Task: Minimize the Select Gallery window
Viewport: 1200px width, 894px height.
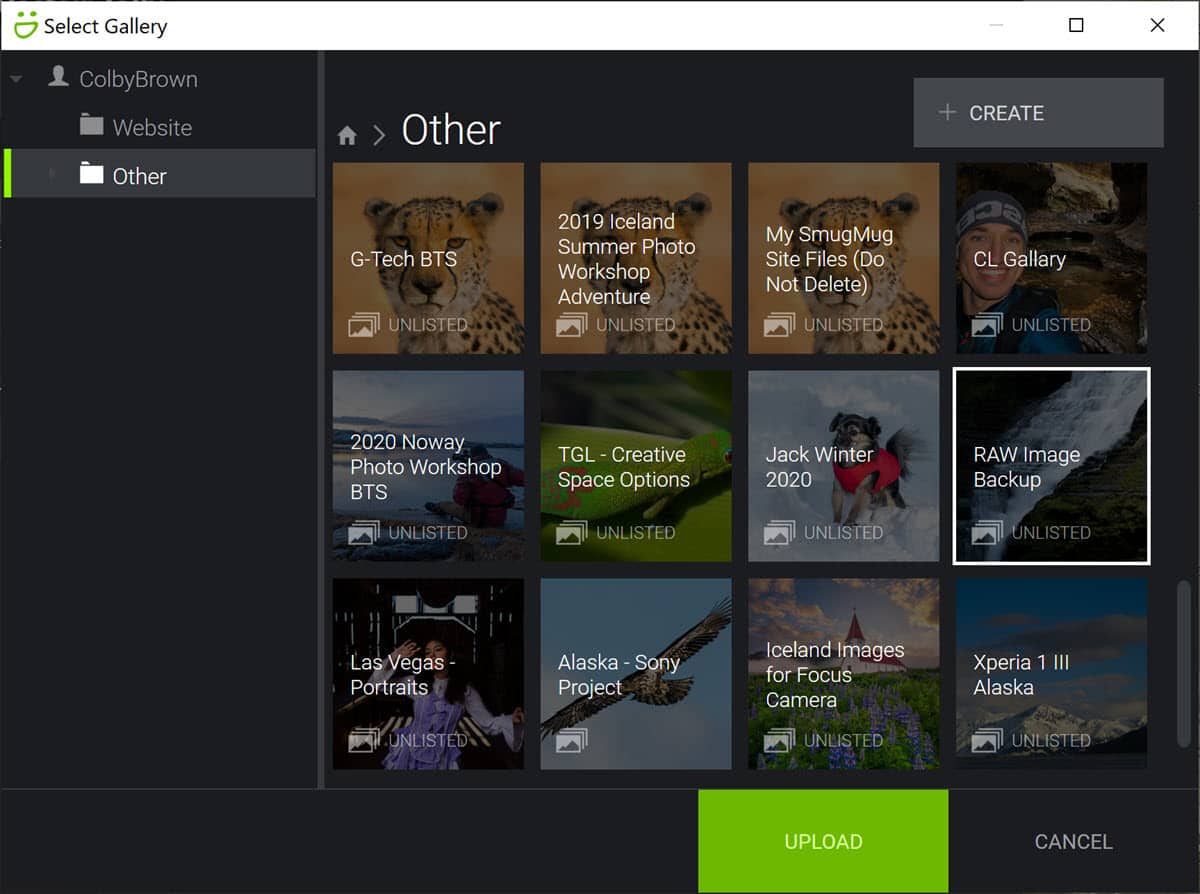Action: 995,25
